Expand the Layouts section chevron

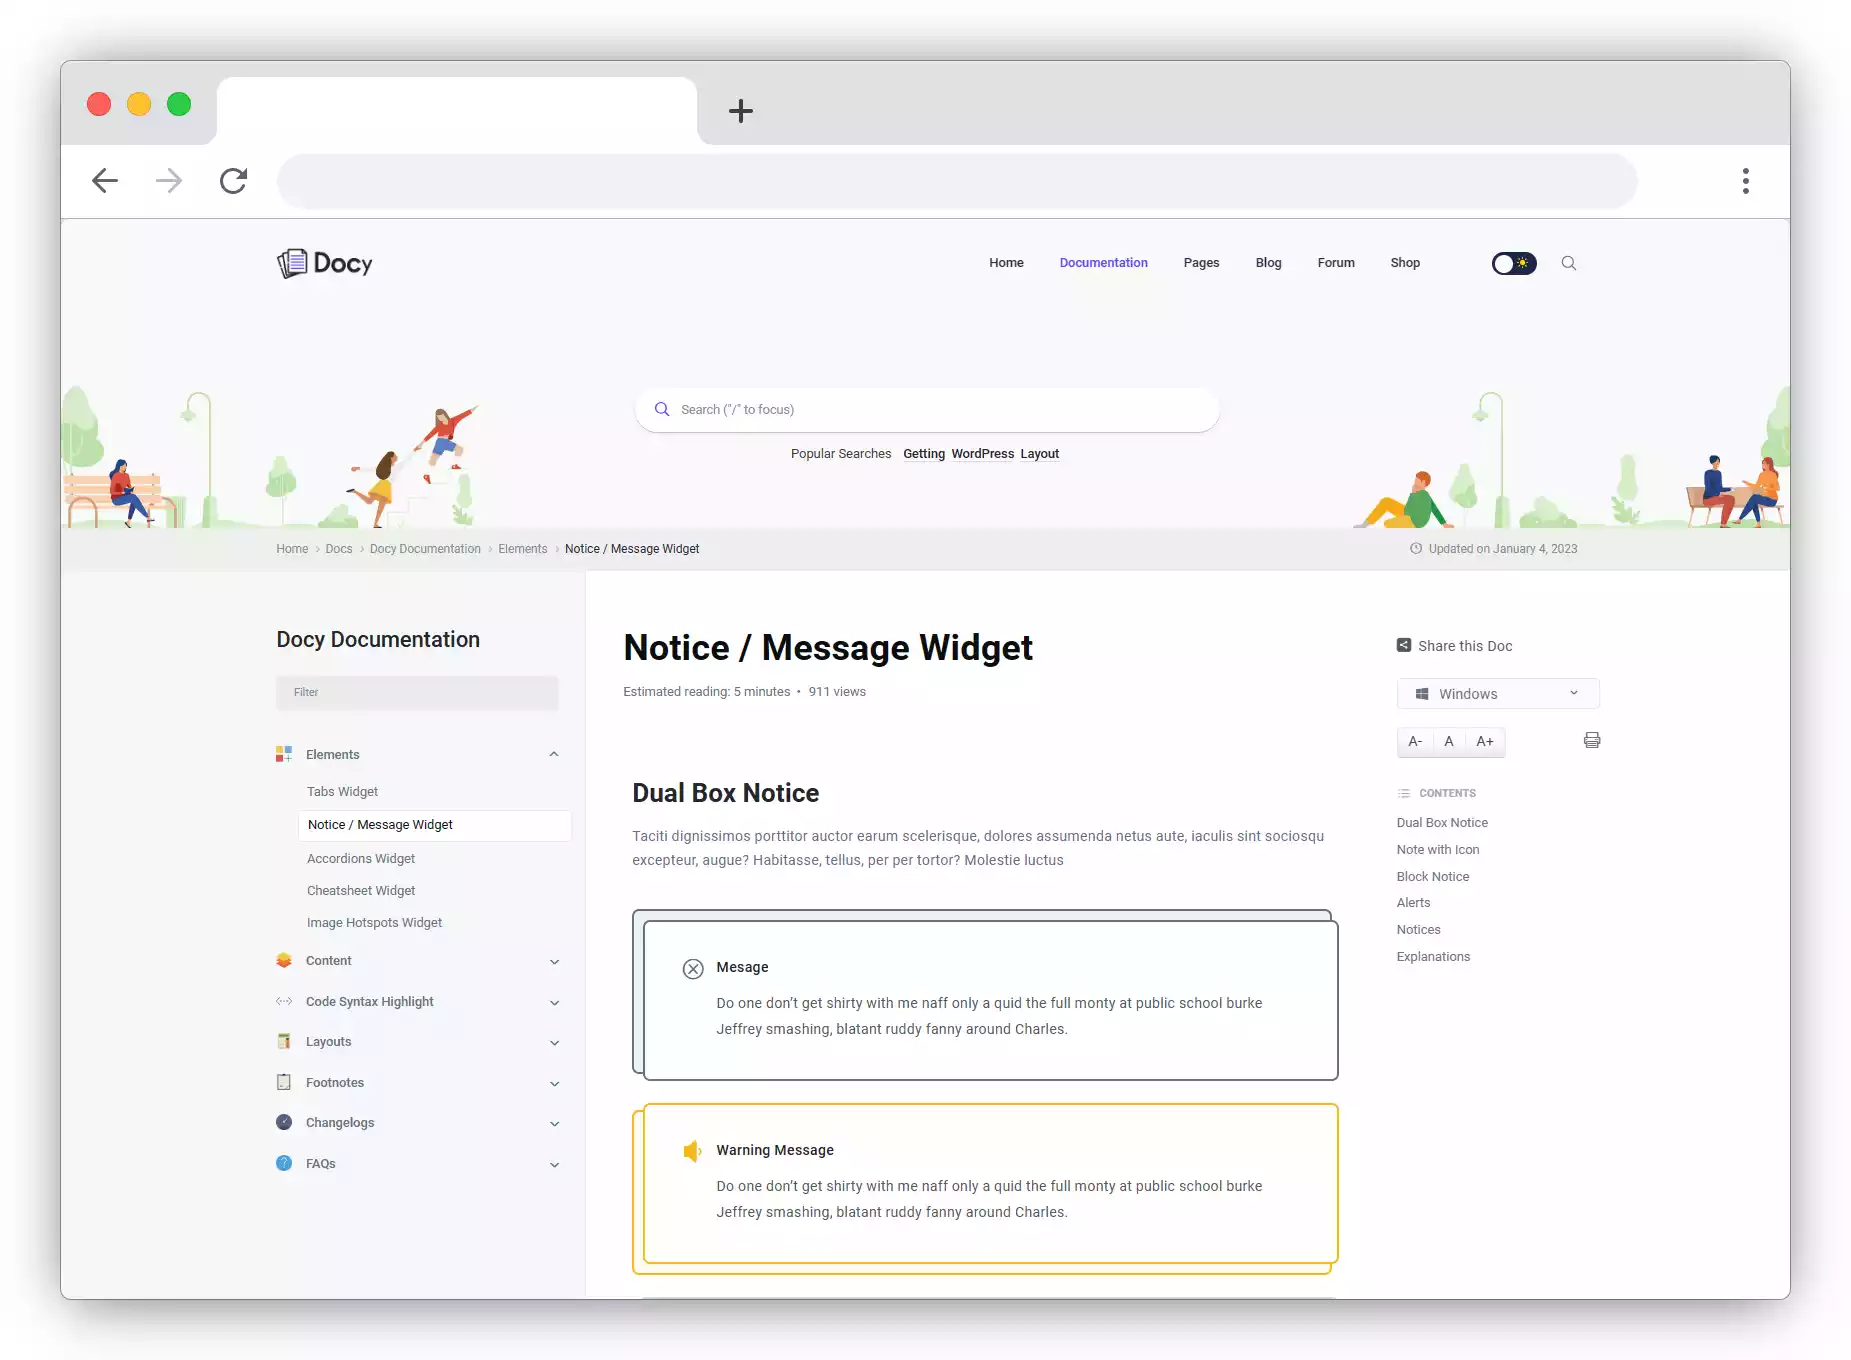(x=554, y=1043)
